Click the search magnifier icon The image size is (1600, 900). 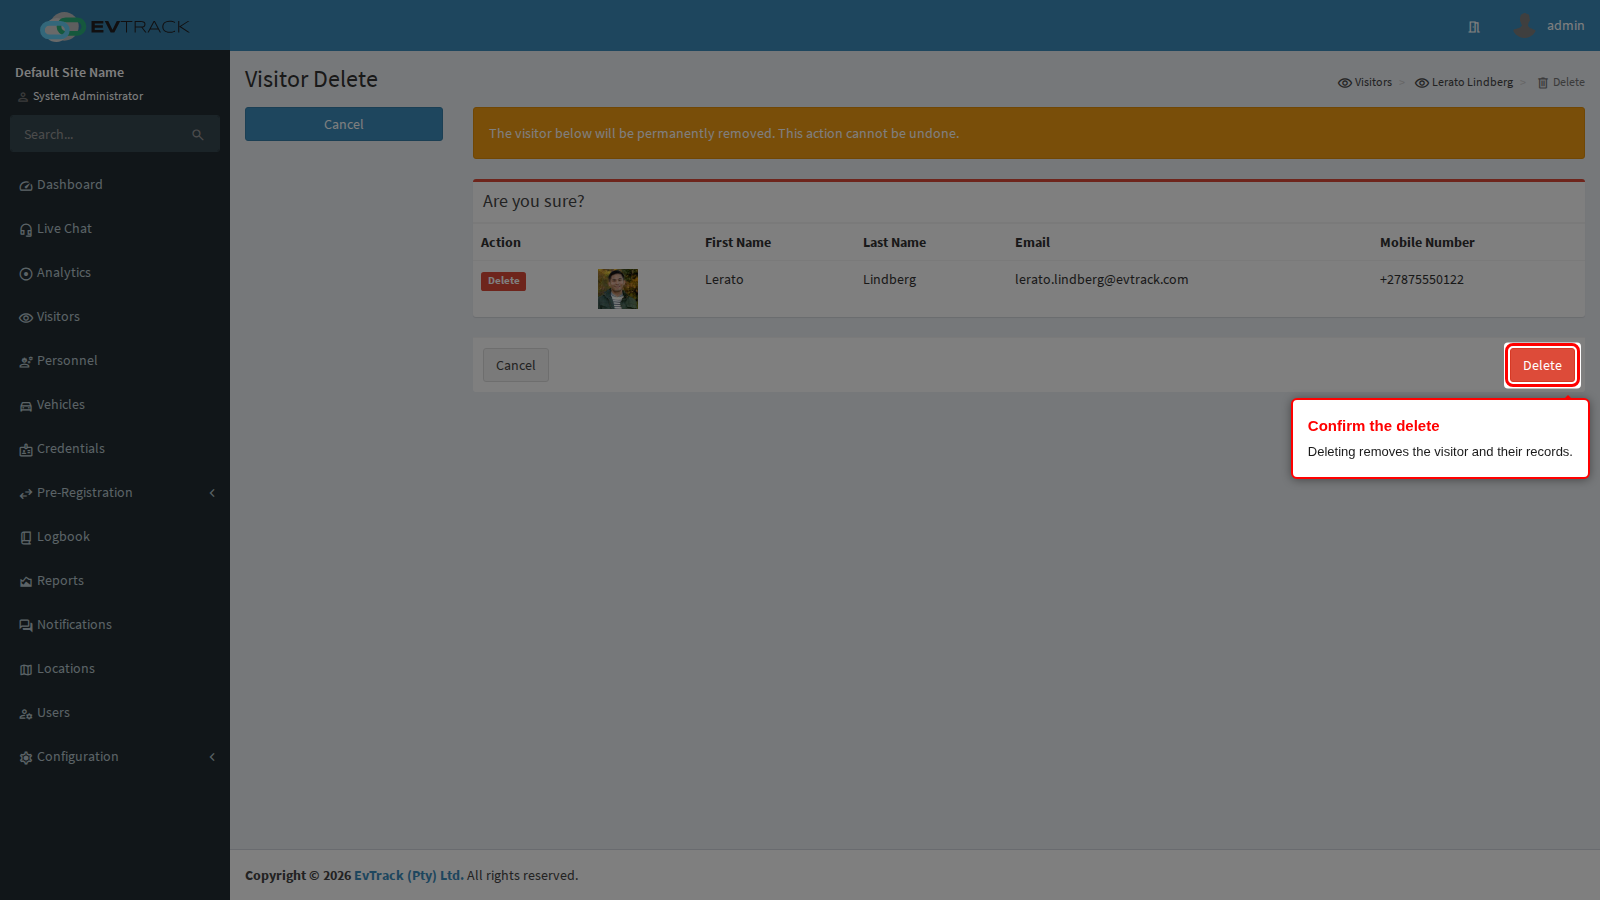pos(198,135)
